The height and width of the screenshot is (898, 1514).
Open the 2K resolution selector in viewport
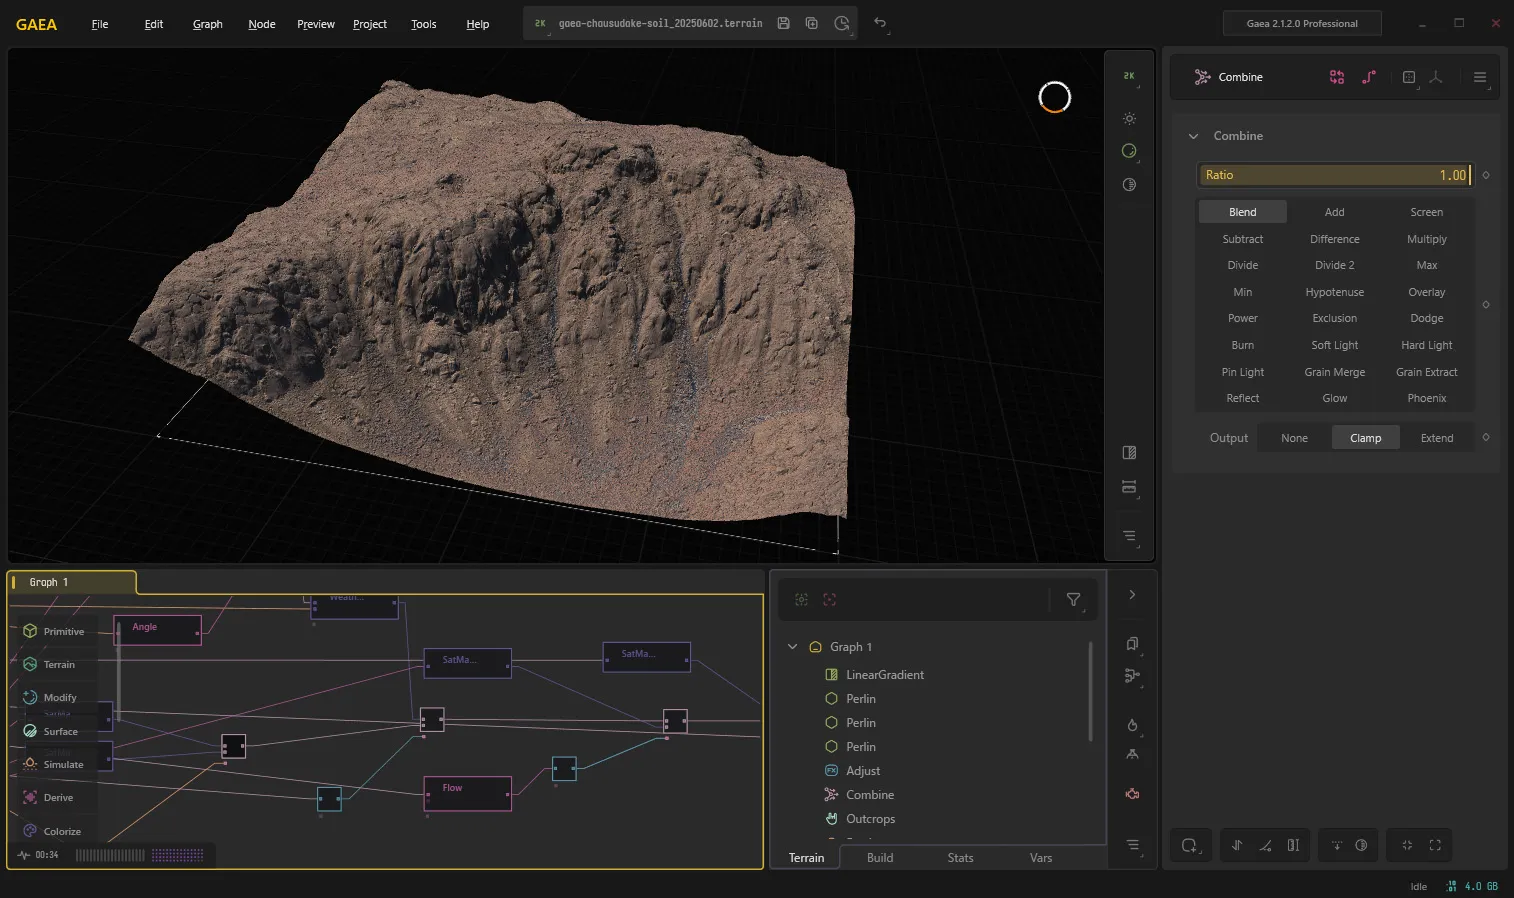tap(1129, 76)
